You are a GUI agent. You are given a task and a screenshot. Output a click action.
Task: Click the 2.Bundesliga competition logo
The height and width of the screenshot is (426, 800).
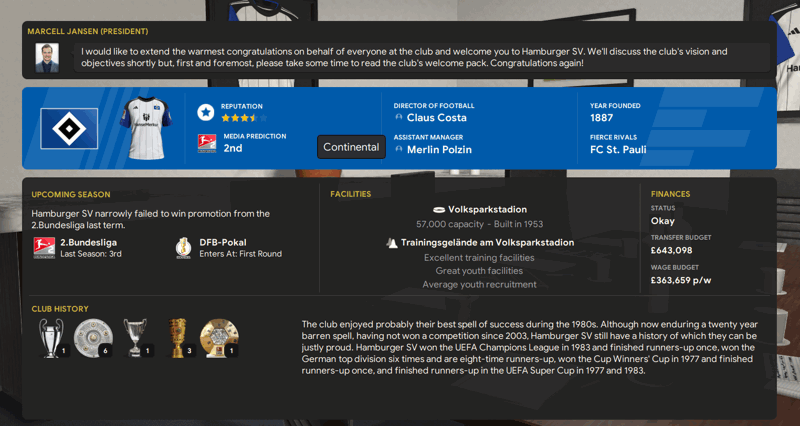tap(44, 248)
